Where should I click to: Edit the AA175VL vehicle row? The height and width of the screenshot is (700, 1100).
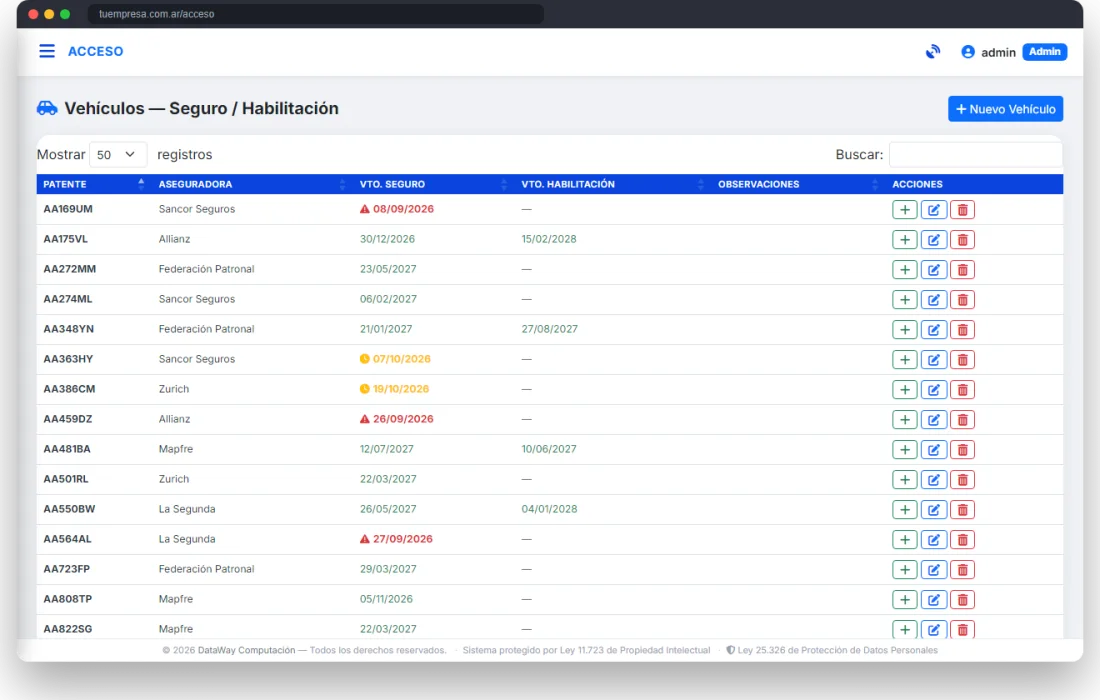click(x=934, y=240)
